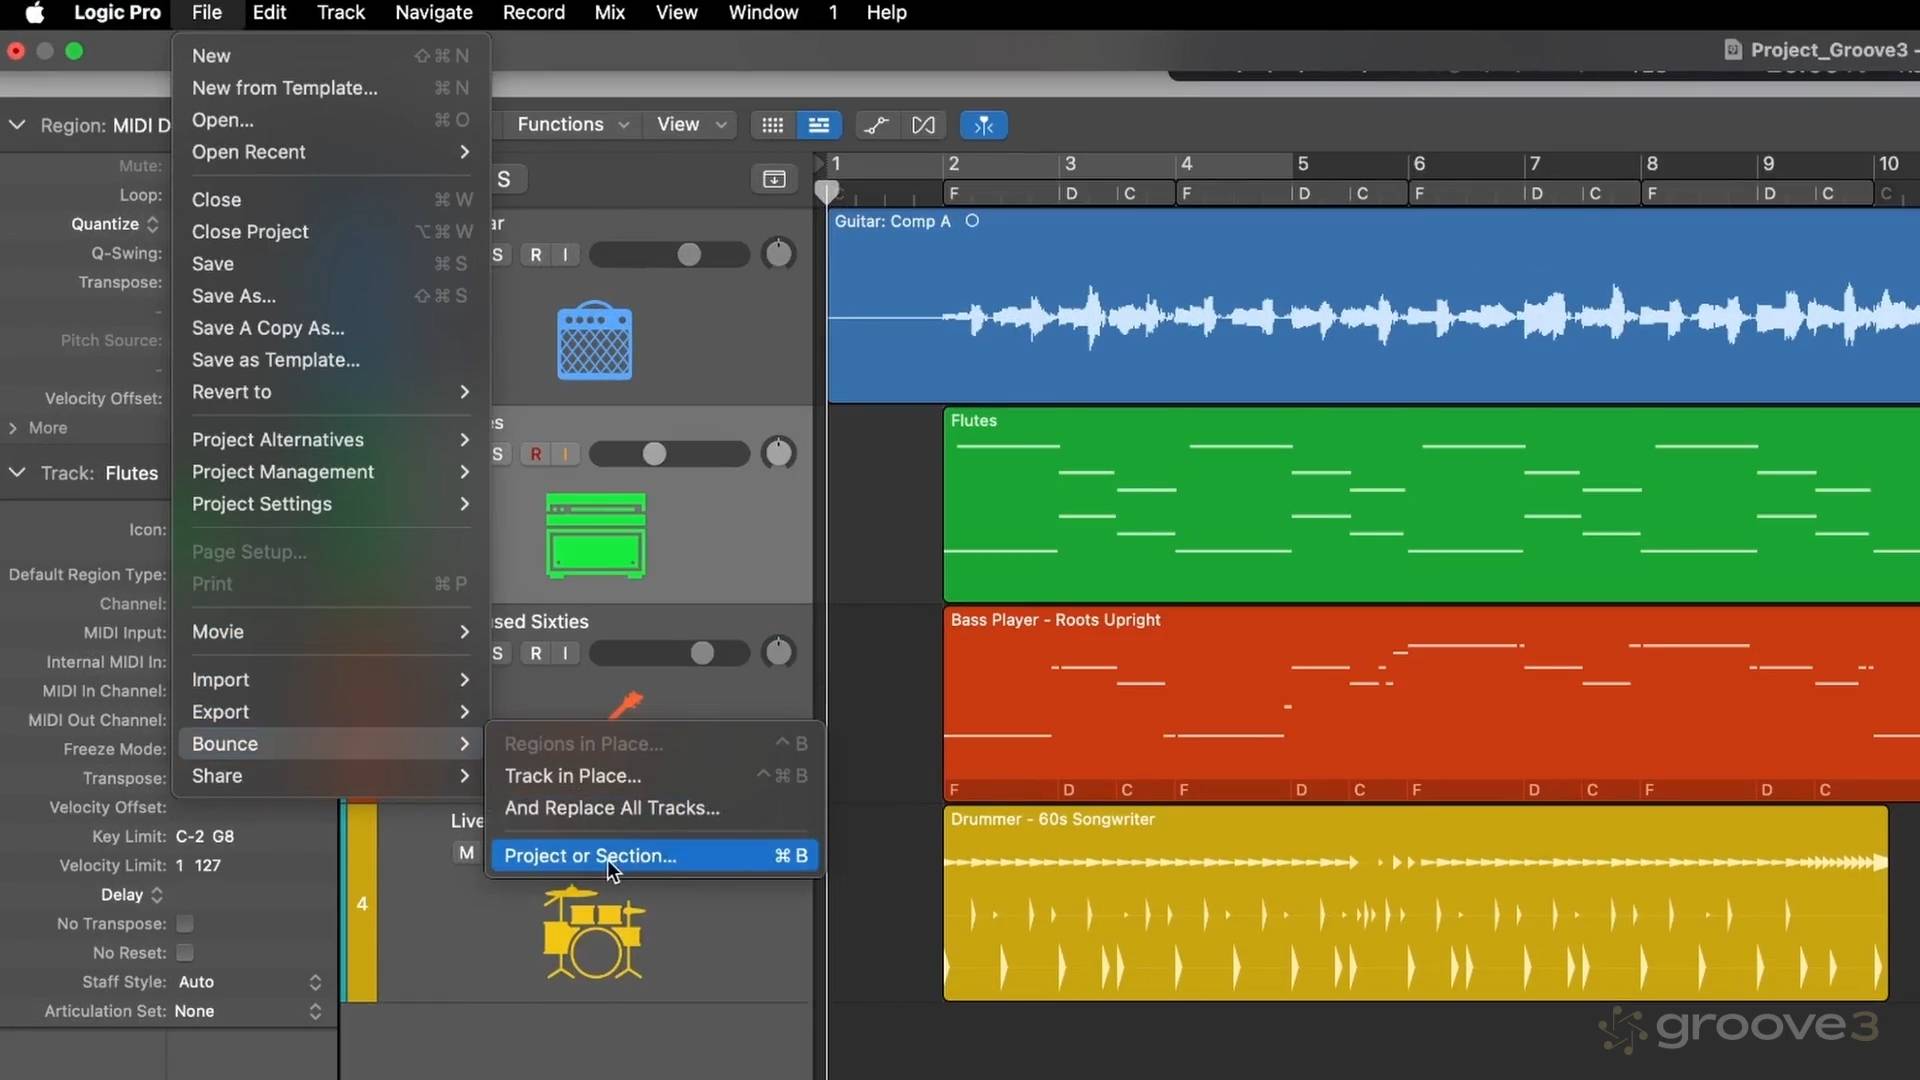Toggle the blue playhead catch icon

tap(984, 125)
